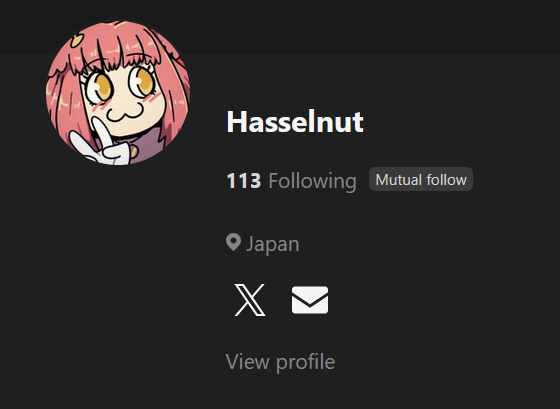This screenshot has height=409, width=560.
Task: Click the gray Mutual follow label
Action: [x=421, y=179]
